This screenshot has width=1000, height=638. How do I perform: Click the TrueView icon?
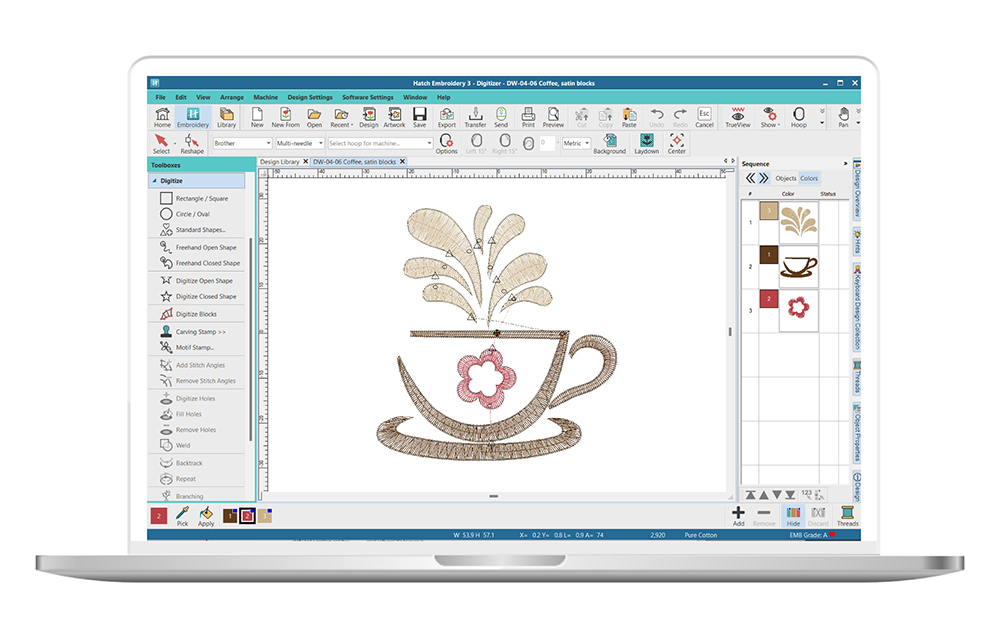coord(737,117)
